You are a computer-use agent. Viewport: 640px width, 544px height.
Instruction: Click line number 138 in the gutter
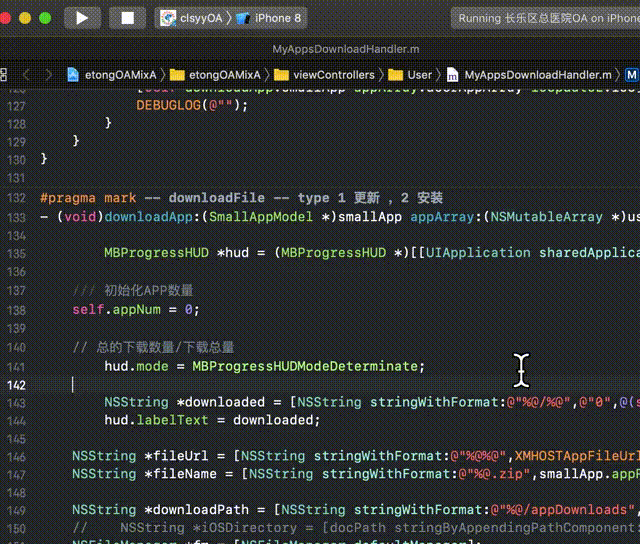[x=16, y=310]
